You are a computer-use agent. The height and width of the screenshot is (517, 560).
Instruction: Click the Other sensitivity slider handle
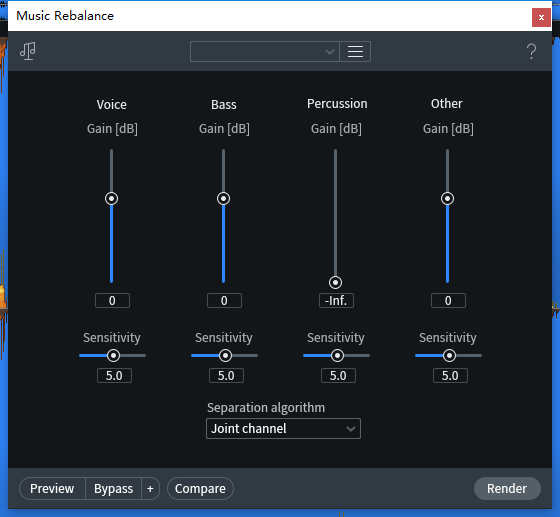pos(449,356)
